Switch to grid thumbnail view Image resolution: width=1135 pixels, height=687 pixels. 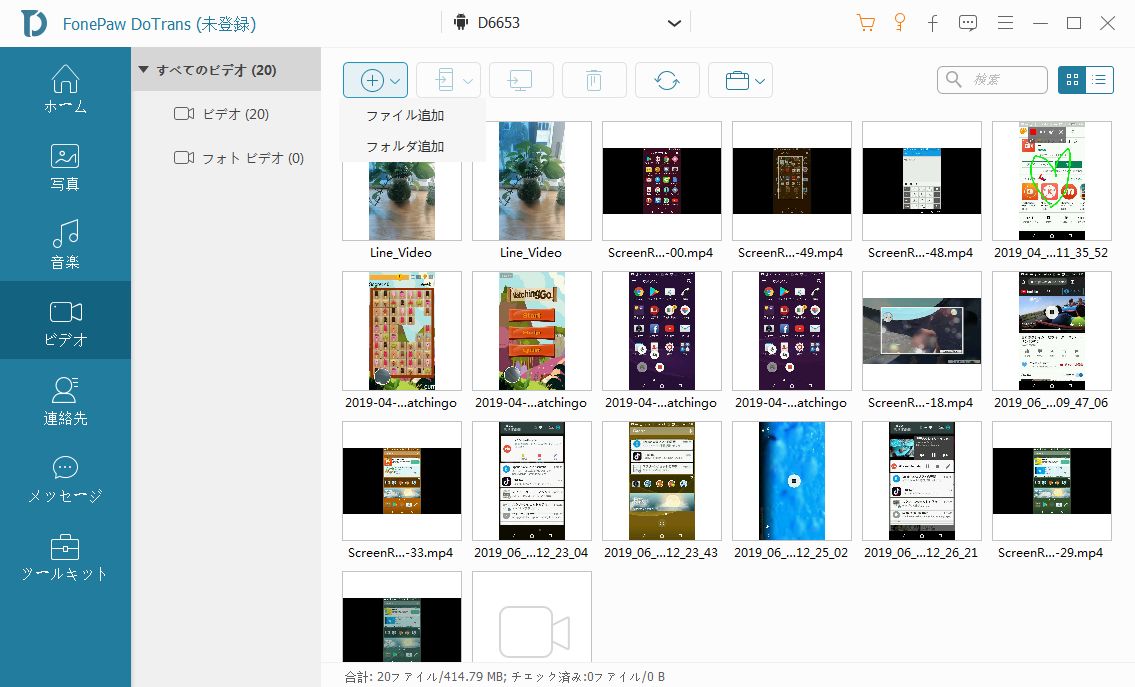pos(1072,80)
